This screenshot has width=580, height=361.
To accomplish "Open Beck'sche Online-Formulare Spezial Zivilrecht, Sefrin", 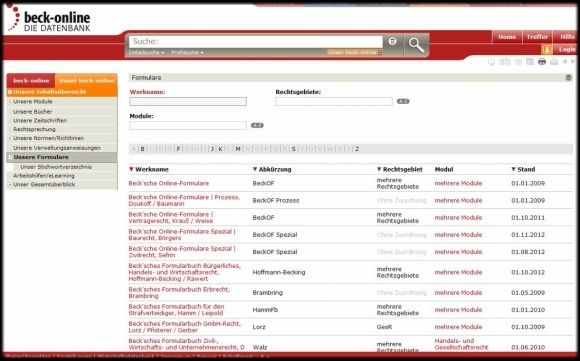I will point(182,252).
